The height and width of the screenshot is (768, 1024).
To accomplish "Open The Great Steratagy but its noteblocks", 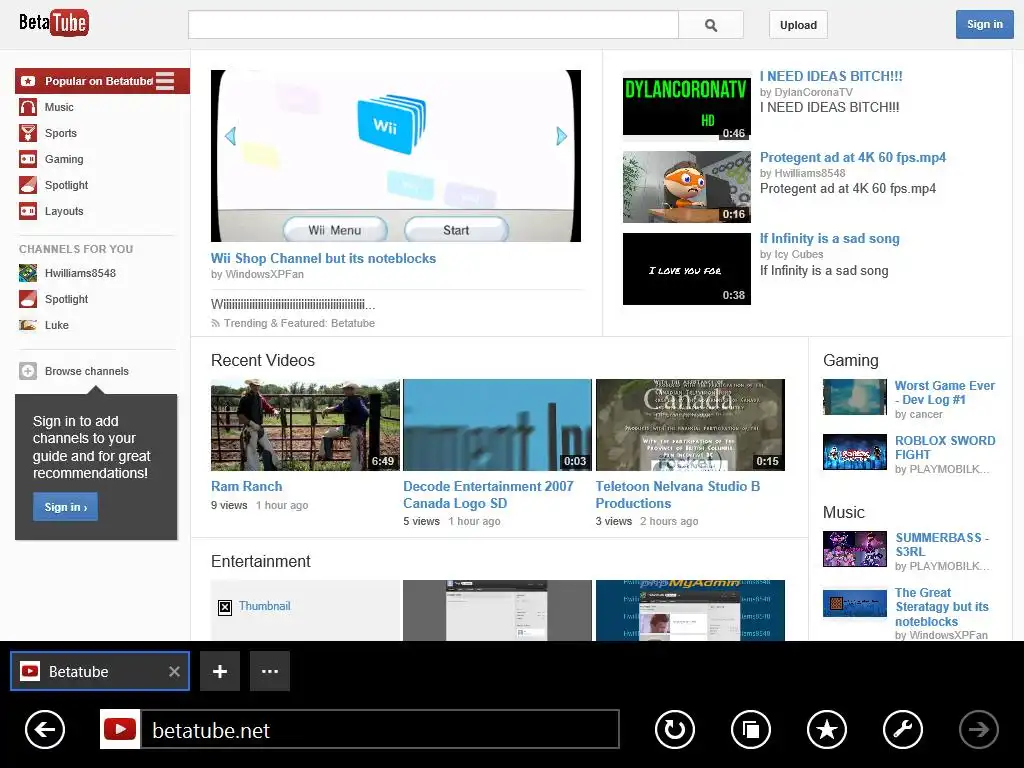I will (x=941, y=607).
